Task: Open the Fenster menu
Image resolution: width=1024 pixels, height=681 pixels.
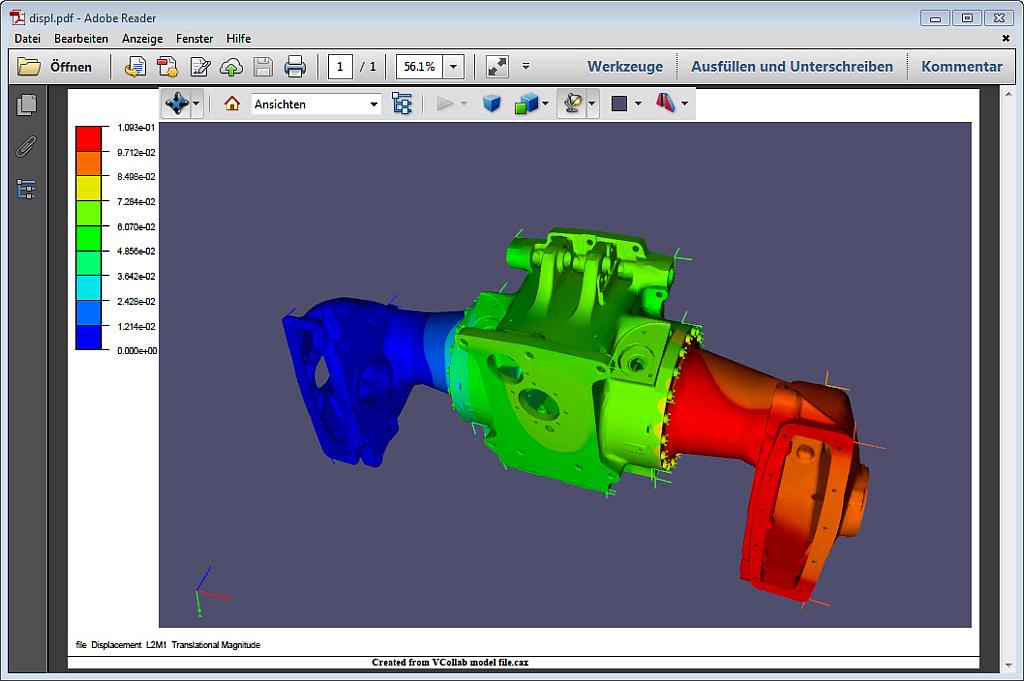Action: 194,38
